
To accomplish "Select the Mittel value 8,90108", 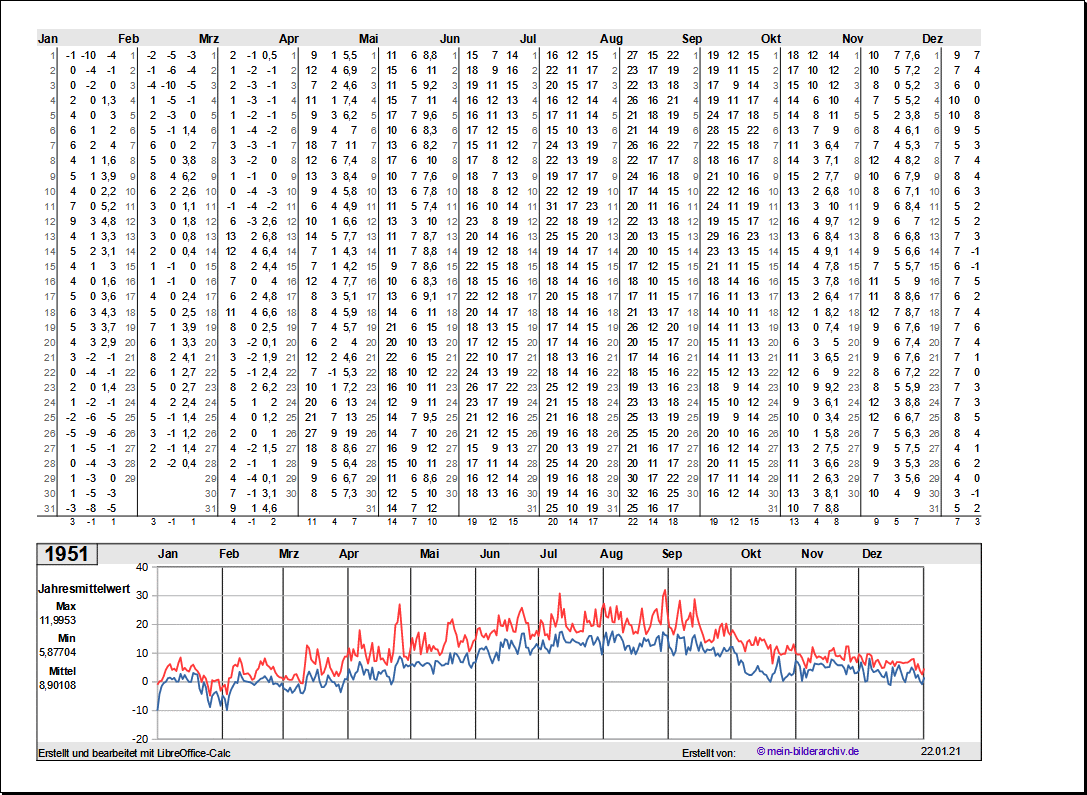I will [x=57, y=685].
